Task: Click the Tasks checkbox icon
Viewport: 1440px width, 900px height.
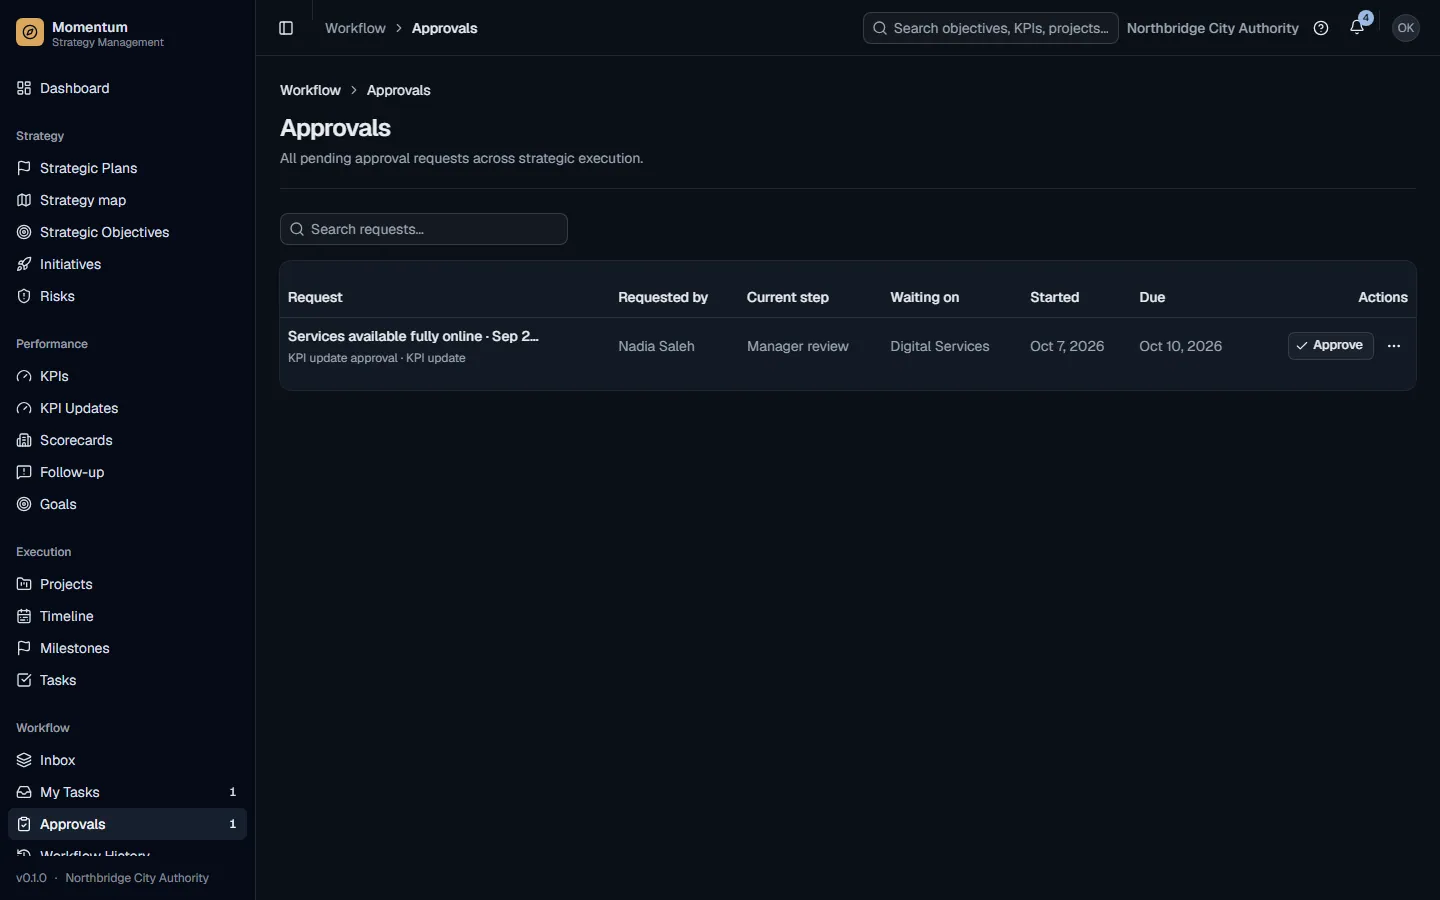Action: pos(24,680)
